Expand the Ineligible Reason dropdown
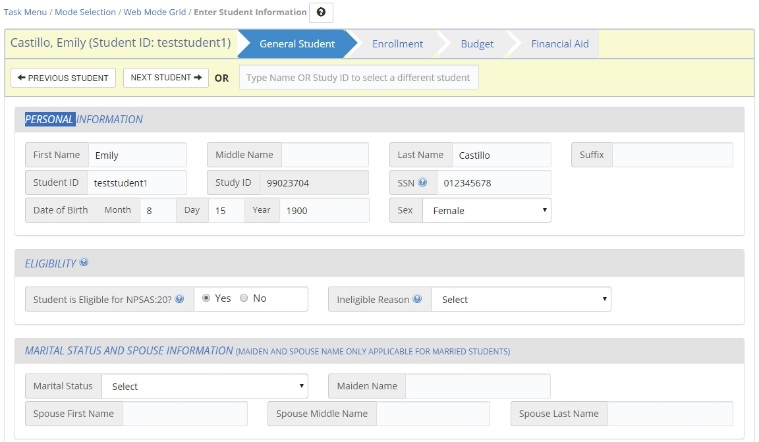The width and height of the screenshot is (759, 442). [x=520, y=299]
